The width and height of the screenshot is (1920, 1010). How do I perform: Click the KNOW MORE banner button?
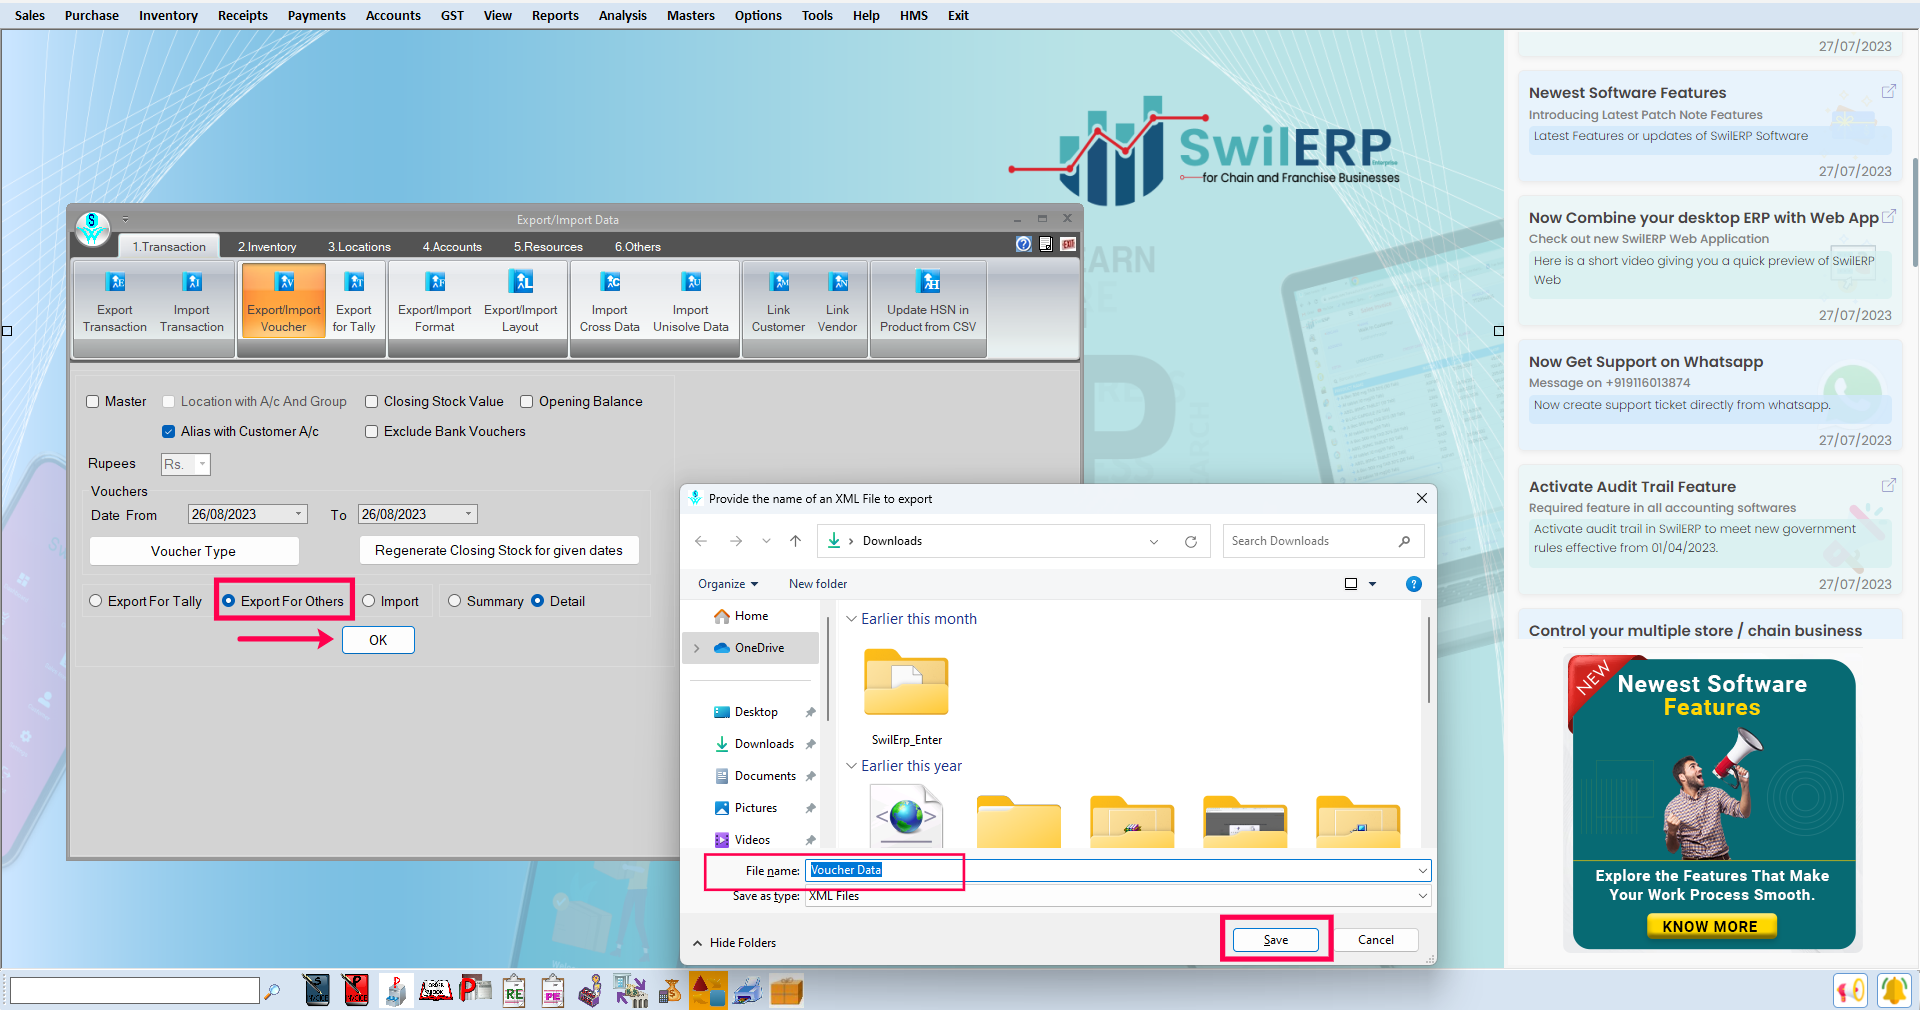point(1711,927)
